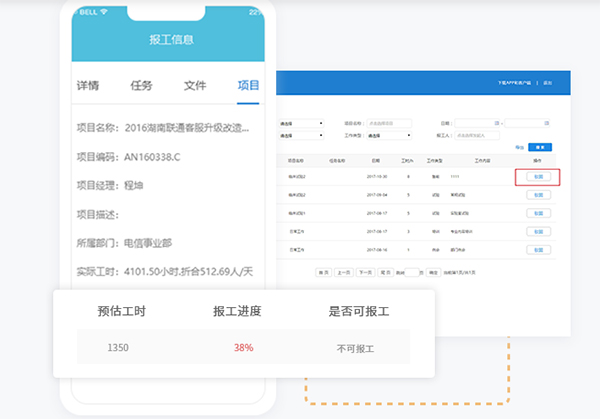The image size is (600, 419).
Task: Click the 项目名称 input field
Action: [x=389, y=123]
